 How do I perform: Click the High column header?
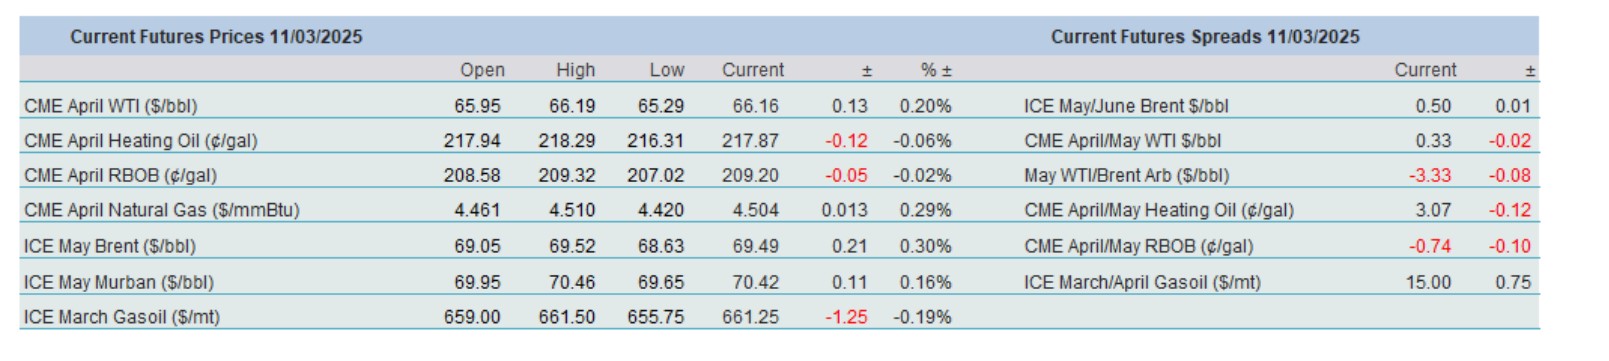(x=576, y=70)
